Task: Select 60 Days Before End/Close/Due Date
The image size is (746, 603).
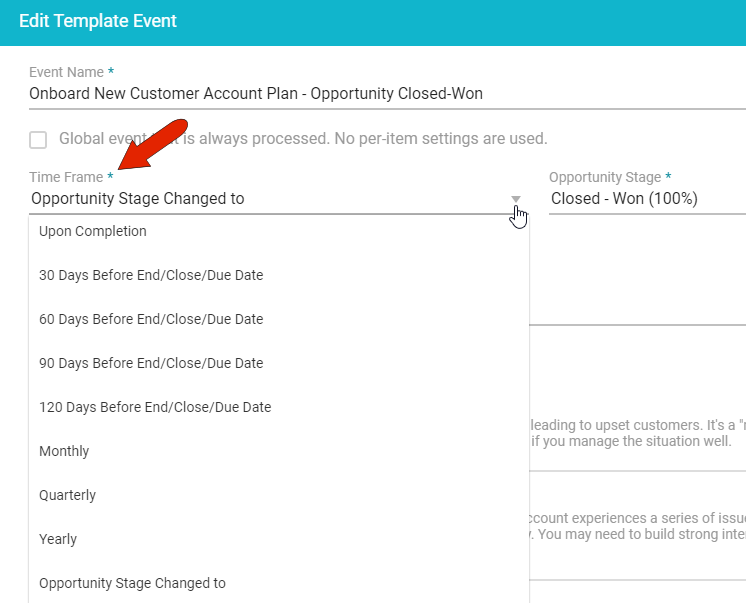Action: point(151,319)
